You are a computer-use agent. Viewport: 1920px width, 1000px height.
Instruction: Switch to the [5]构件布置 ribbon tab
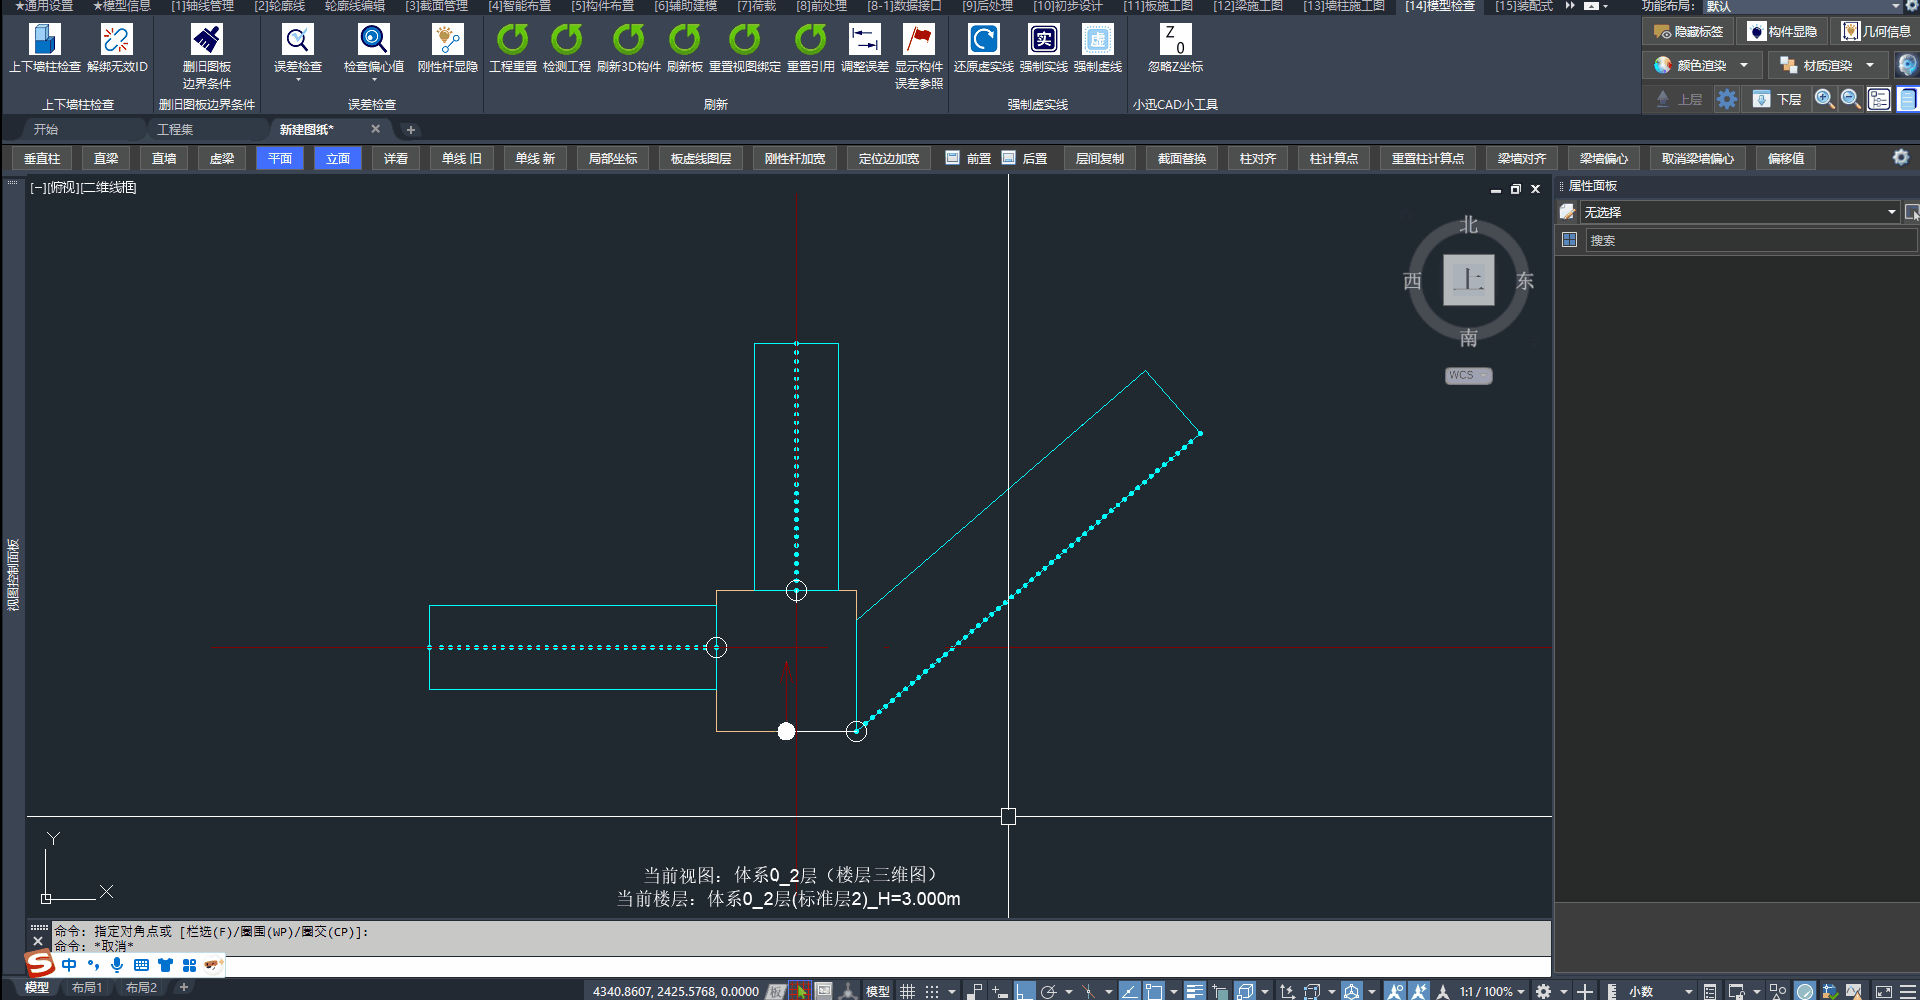602,6
